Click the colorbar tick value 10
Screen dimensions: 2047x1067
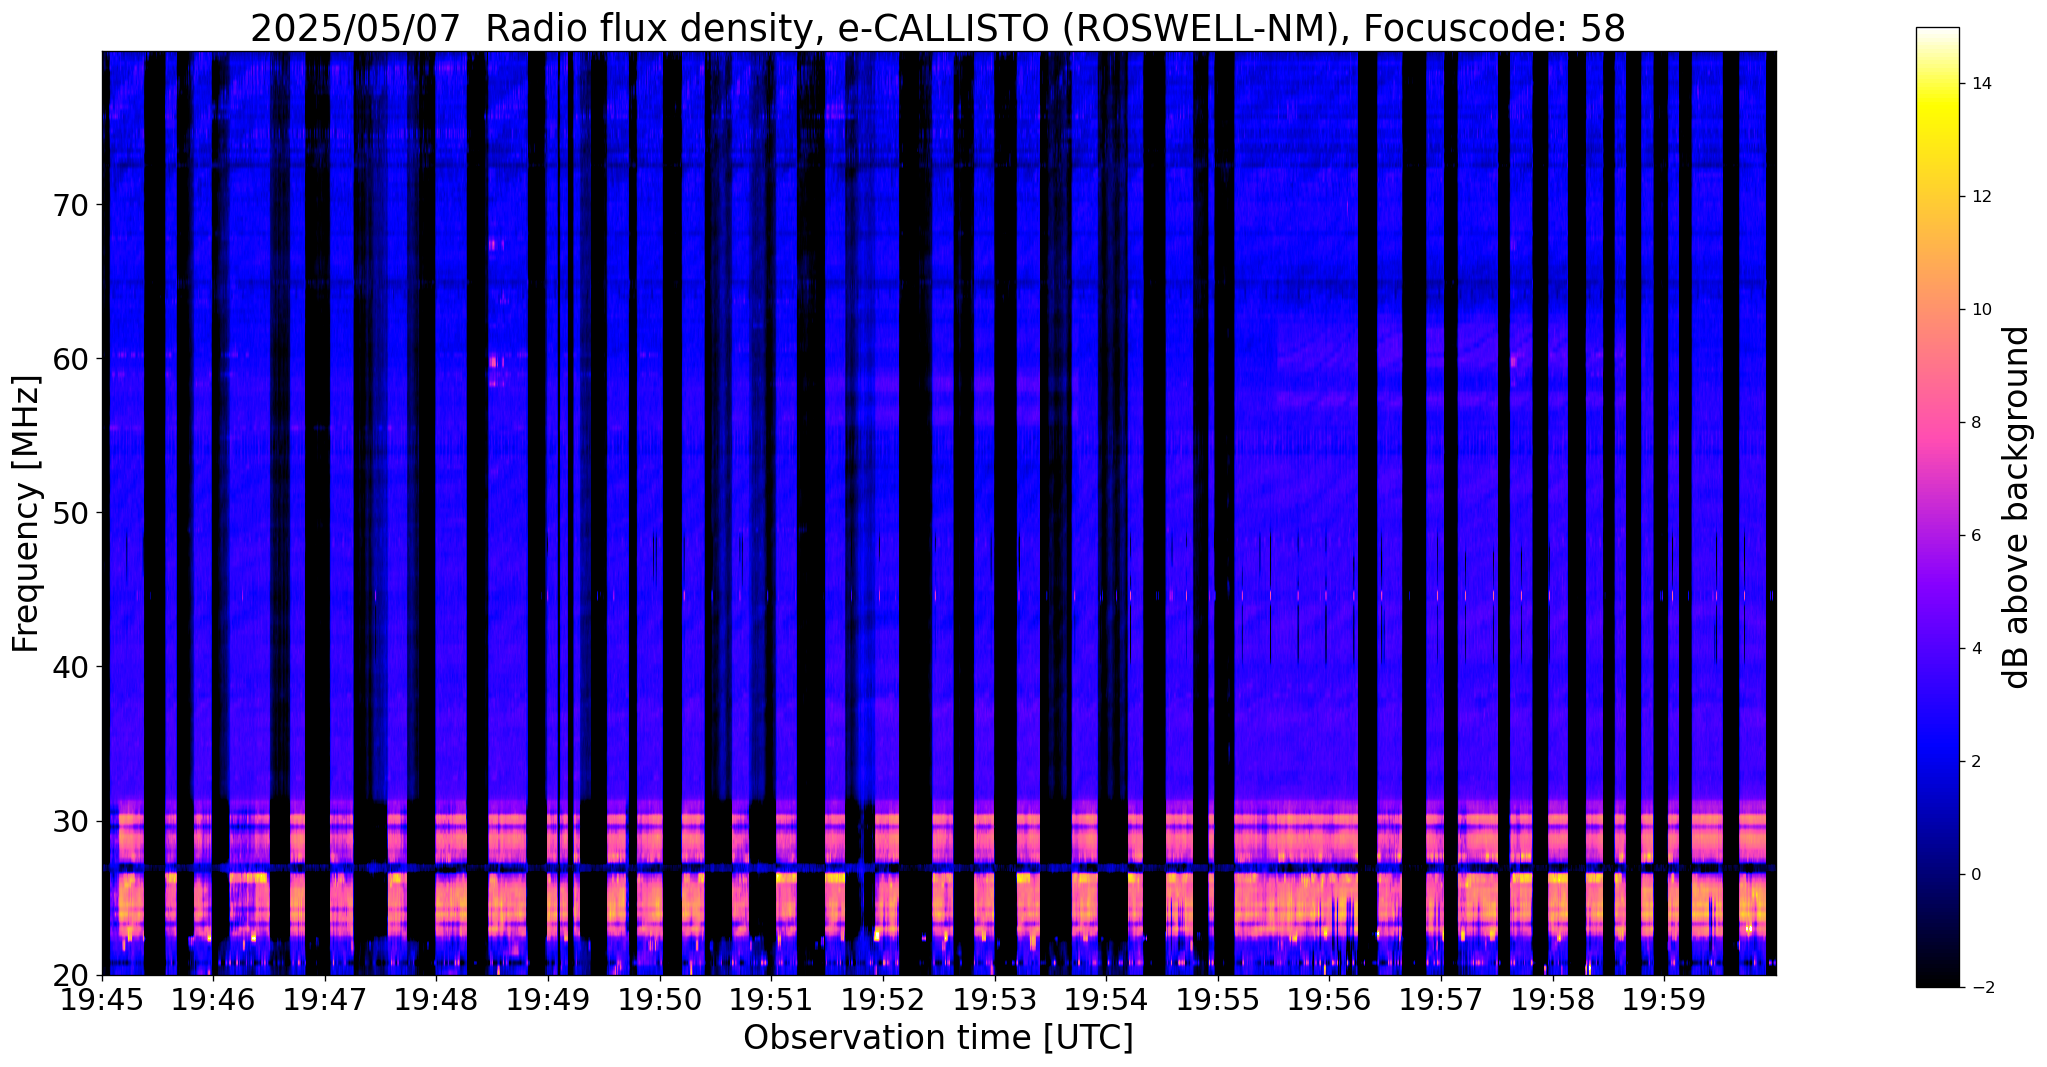pos(1980,310)
